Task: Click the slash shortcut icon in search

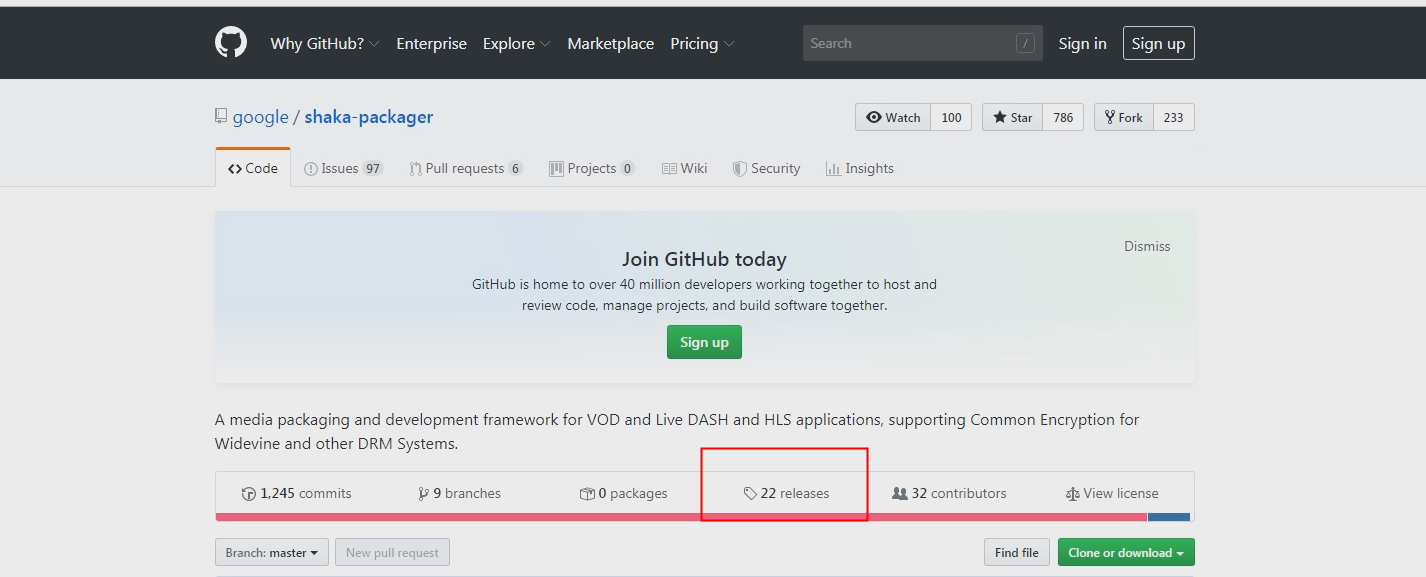Action: coord(1025,43)
